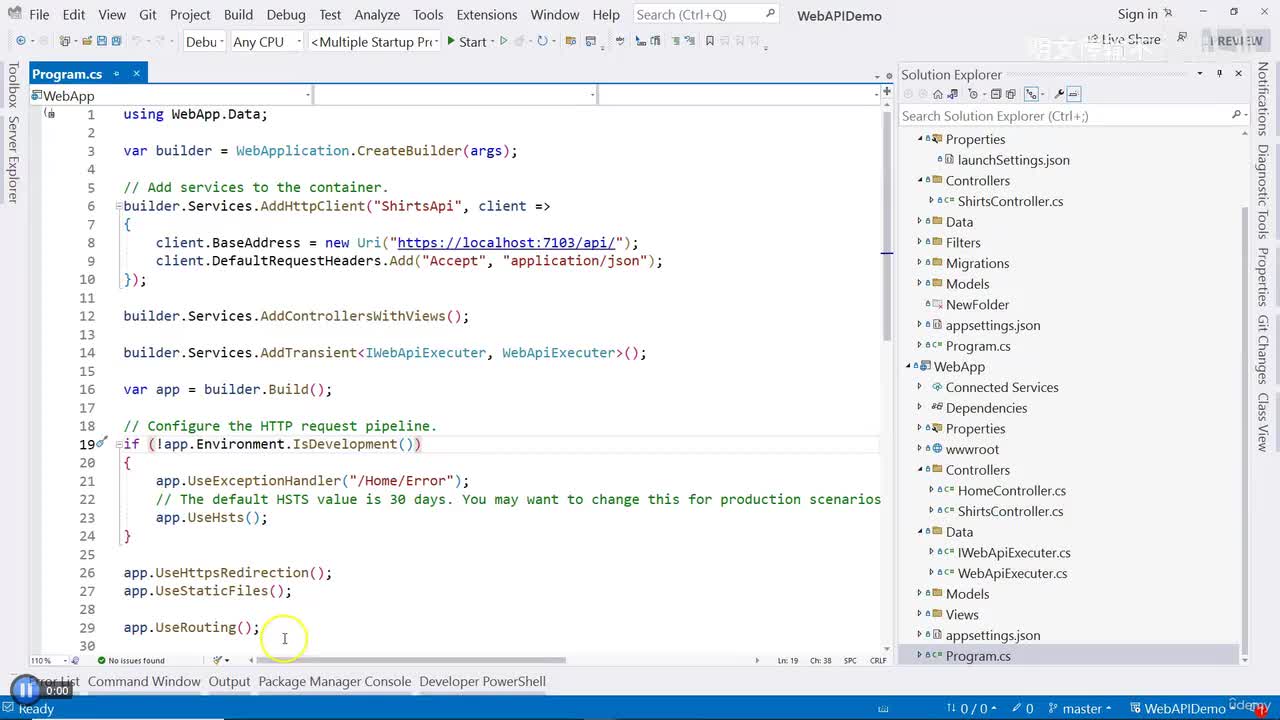Viewport: 1280px width, 720px height.
Task: Click Collapse All in Solution Explorer
Action: (996, 94)
